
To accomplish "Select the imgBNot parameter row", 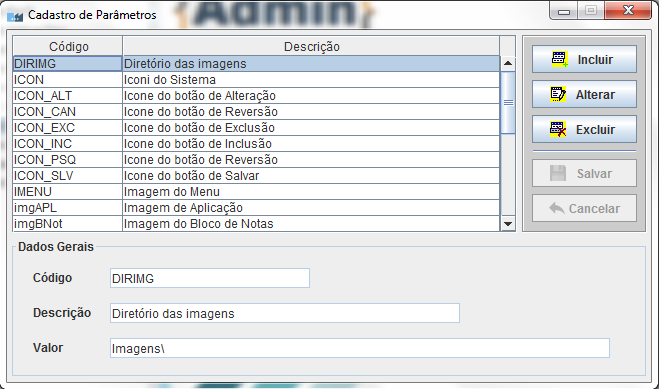I will click(x=256, y=223).
